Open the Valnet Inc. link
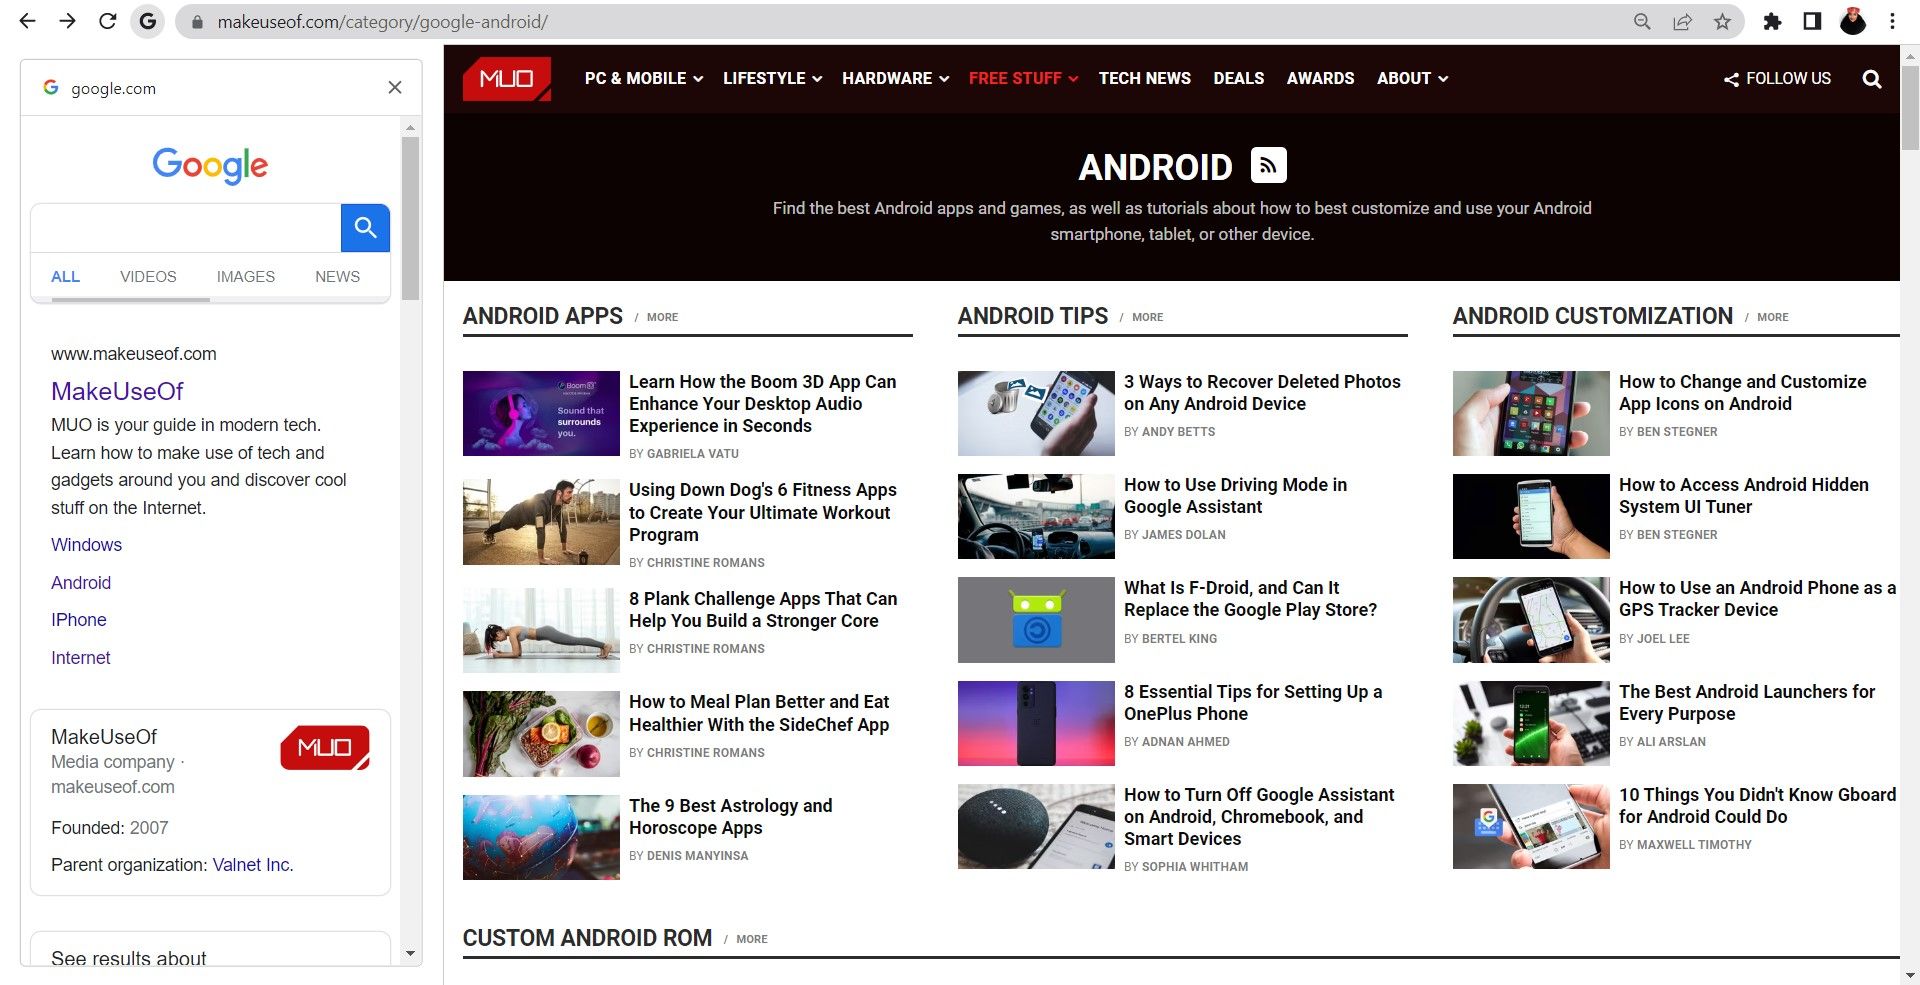Viewport: 1920px width, 985px height. pyautogui.click(x=252, y=865)
